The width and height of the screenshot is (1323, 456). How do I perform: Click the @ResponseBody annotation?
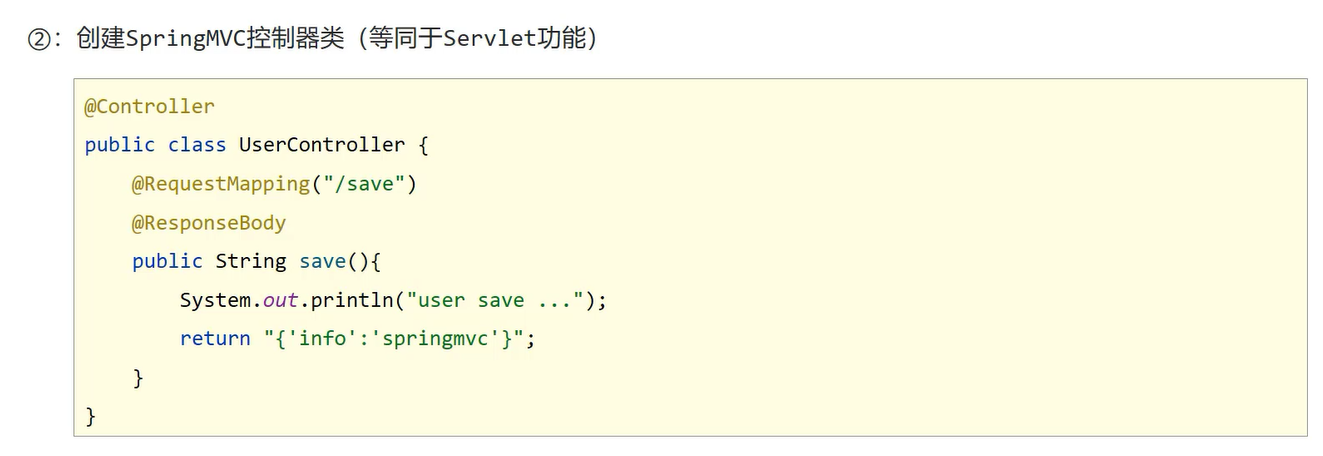[x=208, y=223]
